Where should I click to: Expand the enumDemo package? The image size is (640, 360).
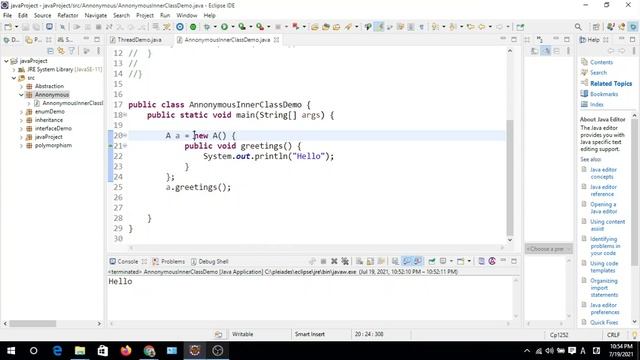coord(21,112)
